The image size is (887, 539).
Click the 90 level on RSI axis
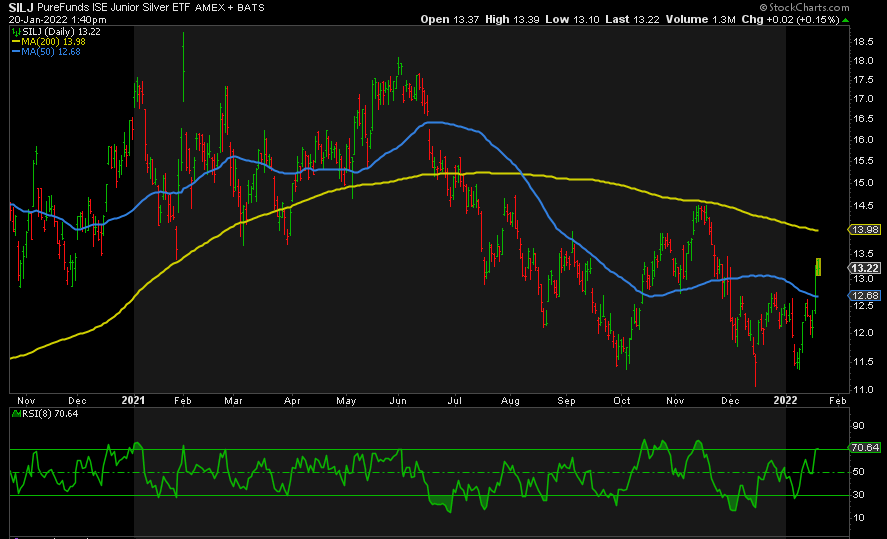coord(859,426)
